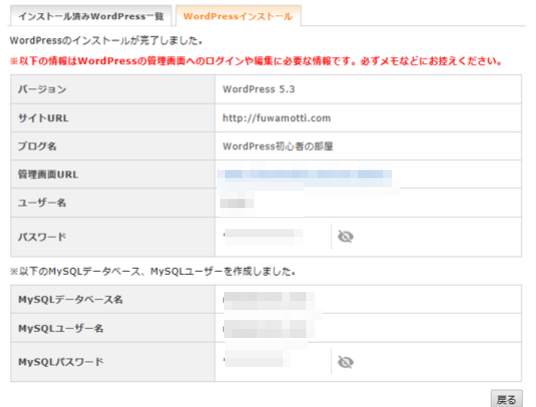This screenshot has height=407, width=536.
Task: Click the 戻る button
Action: coord(507,399)
